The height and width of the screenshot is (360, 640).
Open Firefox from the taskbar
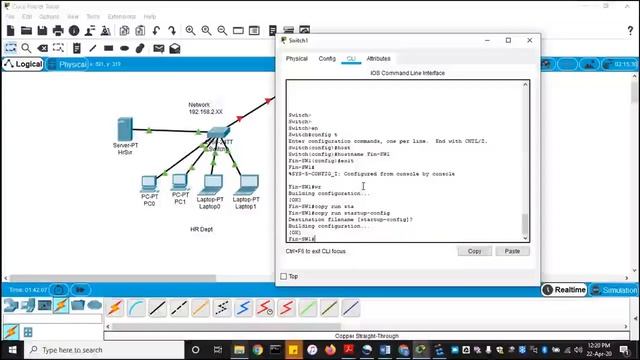[330, 350]
